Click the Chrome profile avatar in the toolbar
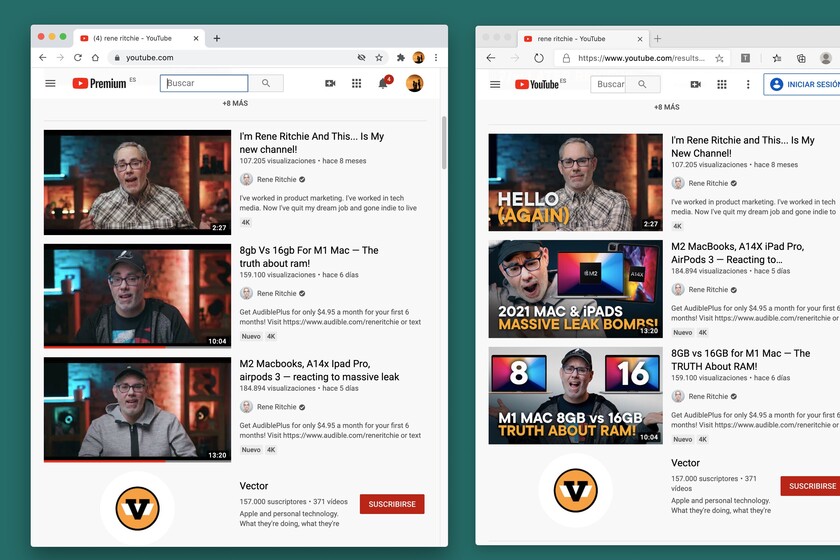 tap(418, 57)
